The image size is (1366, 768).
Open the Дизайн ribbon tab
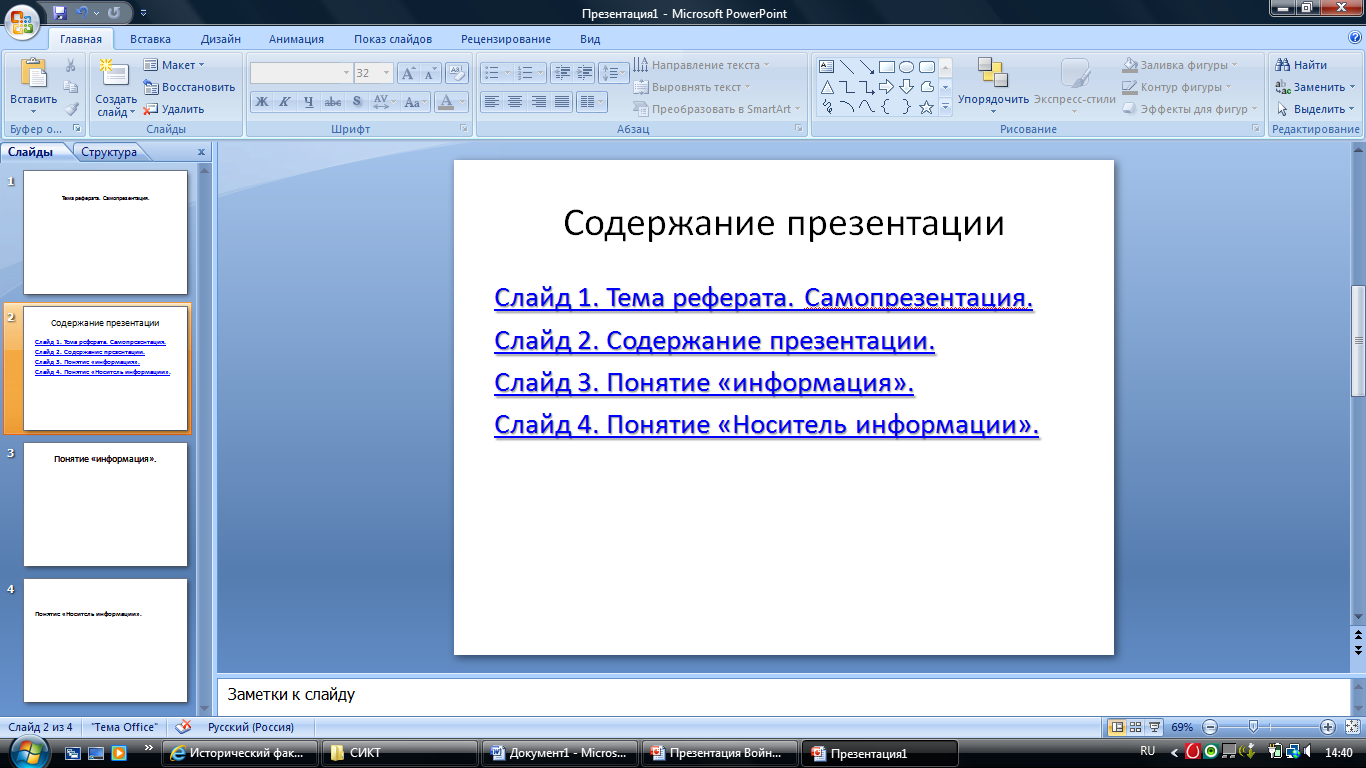[x=220, y=39]
